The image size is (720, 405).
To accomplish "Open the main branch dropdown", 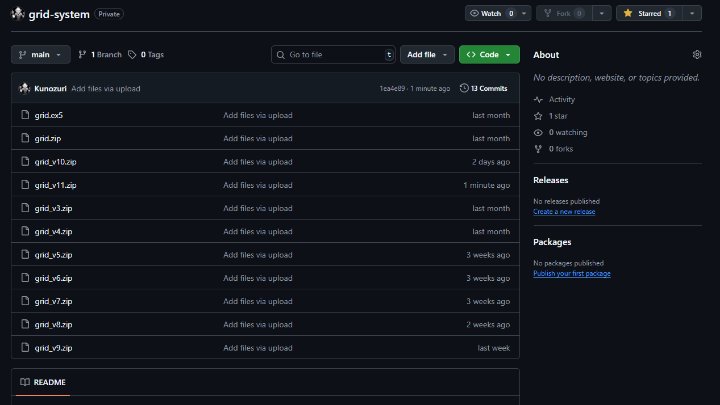I will (x=41, y=55).
